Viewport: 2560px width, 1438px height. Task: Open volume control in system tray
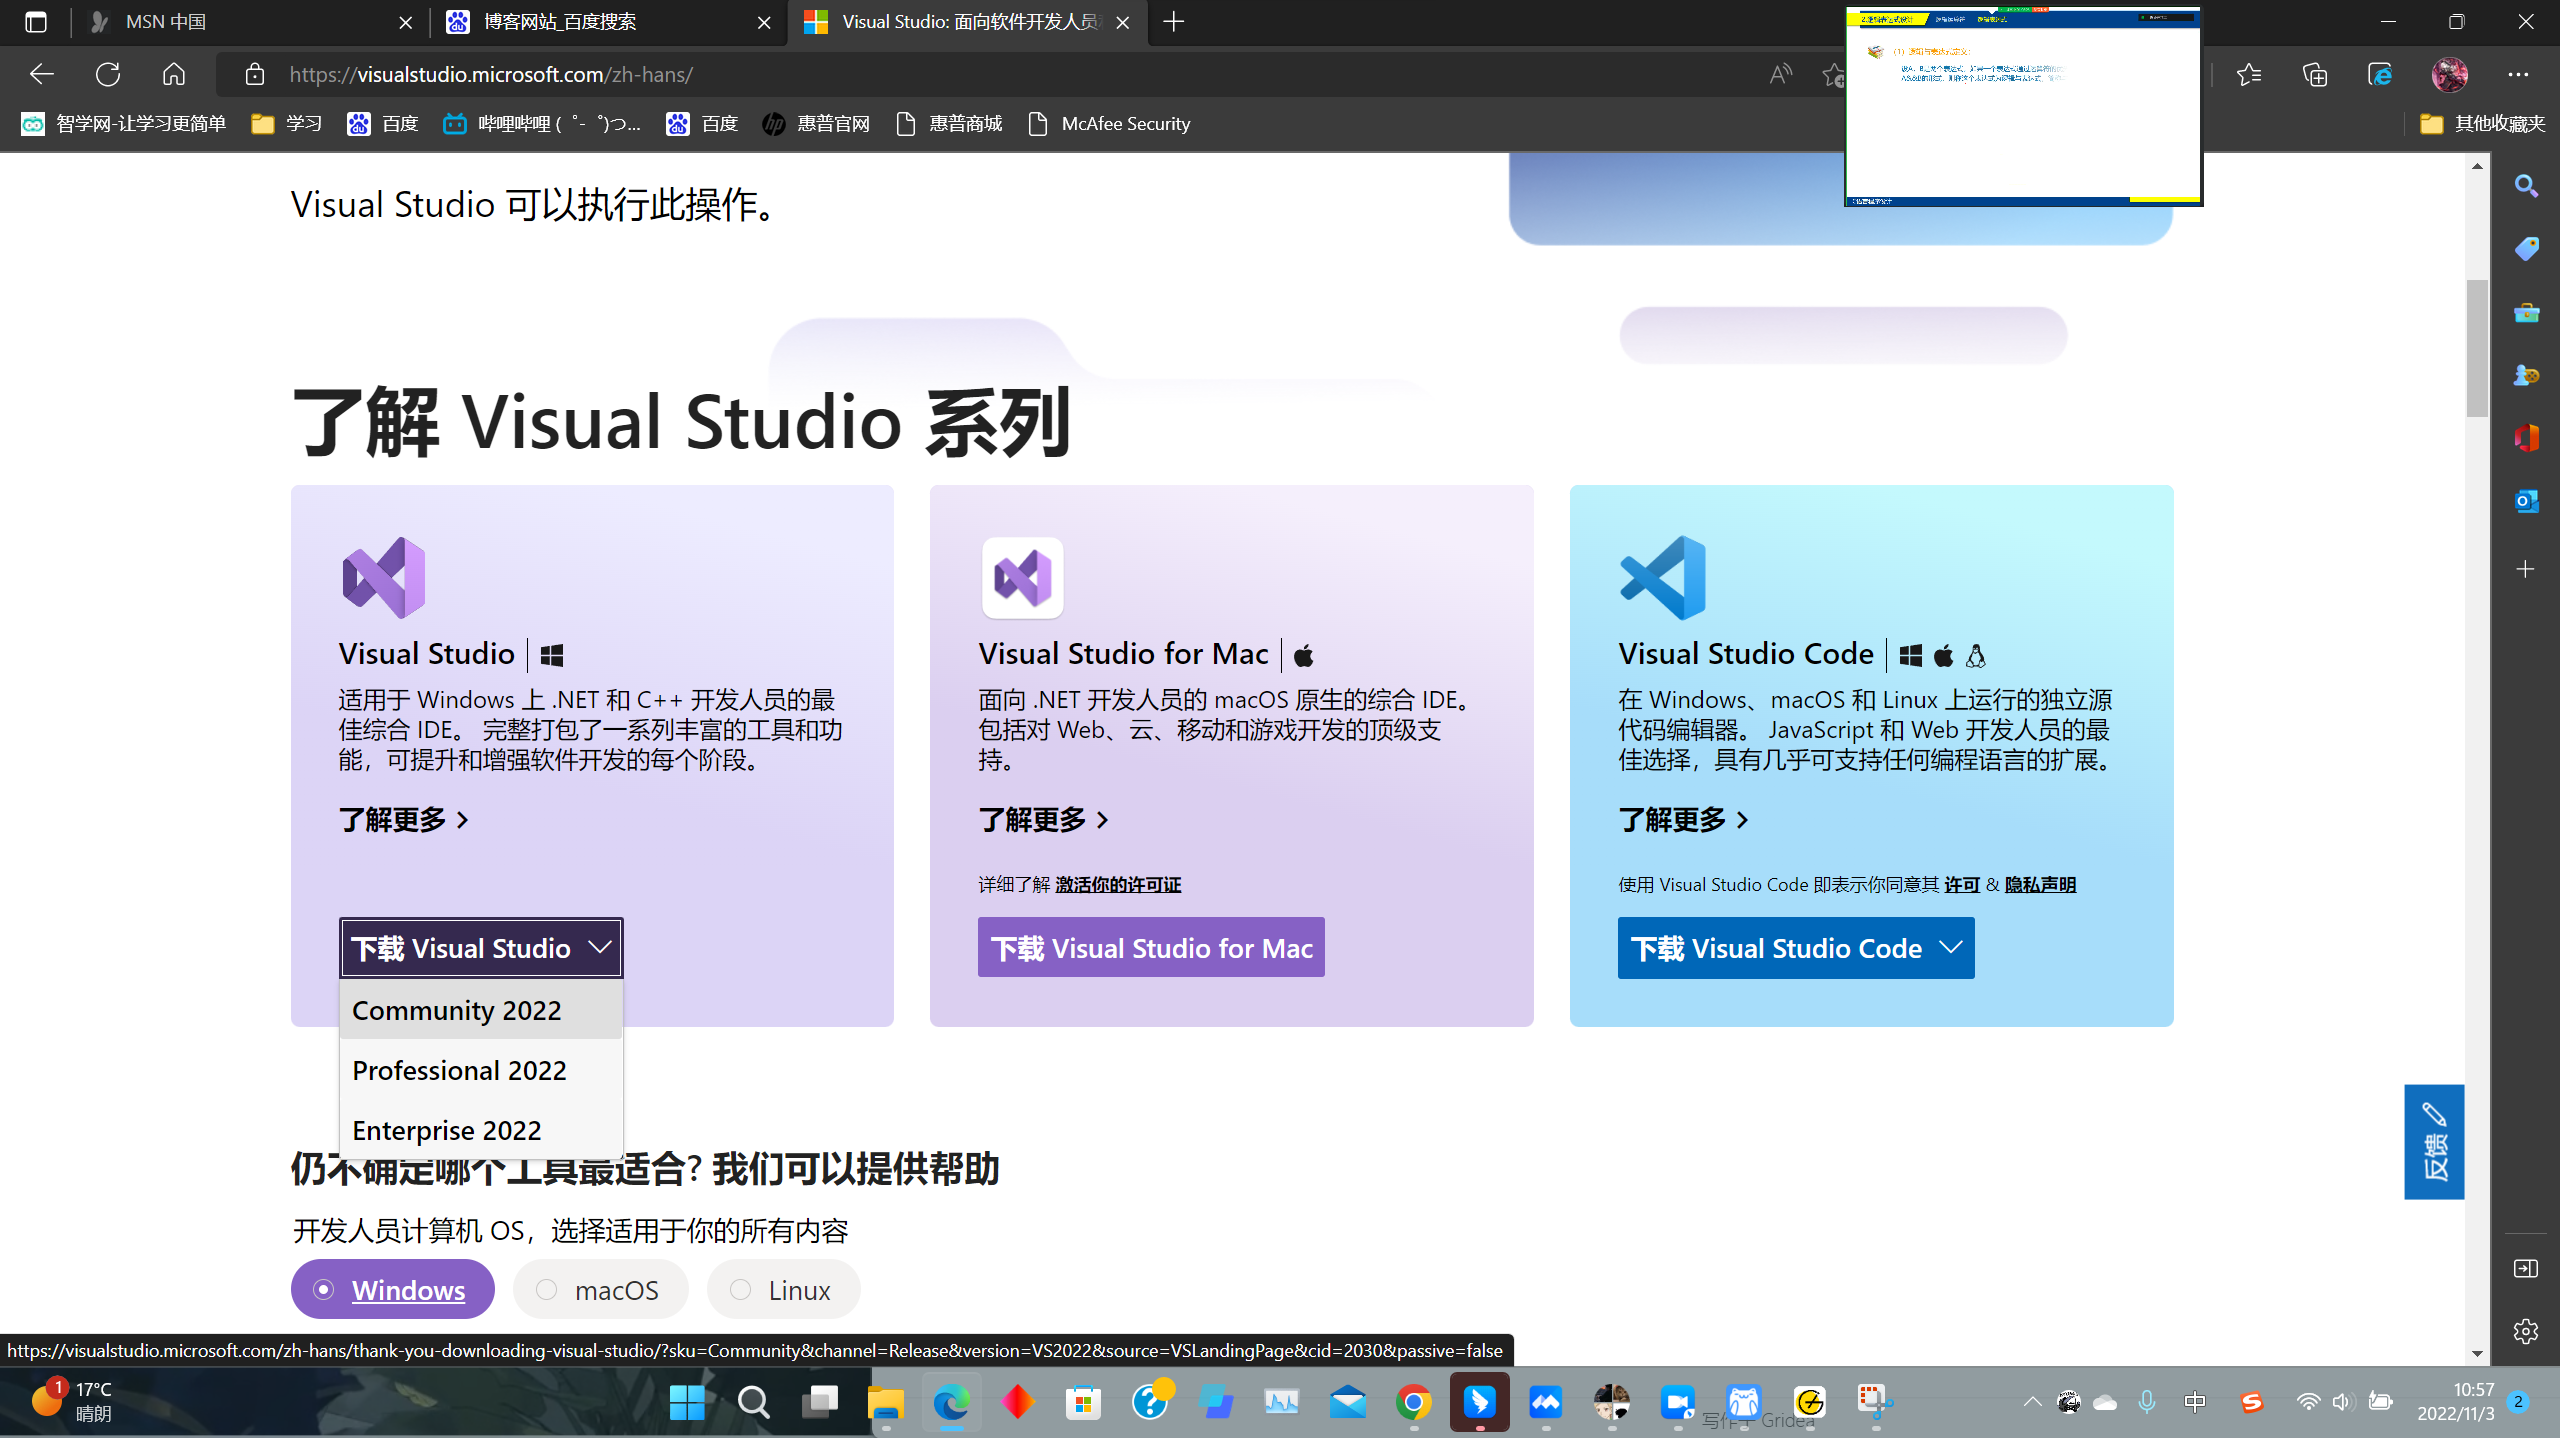pyautogui.click(x=2343, y=1402)
